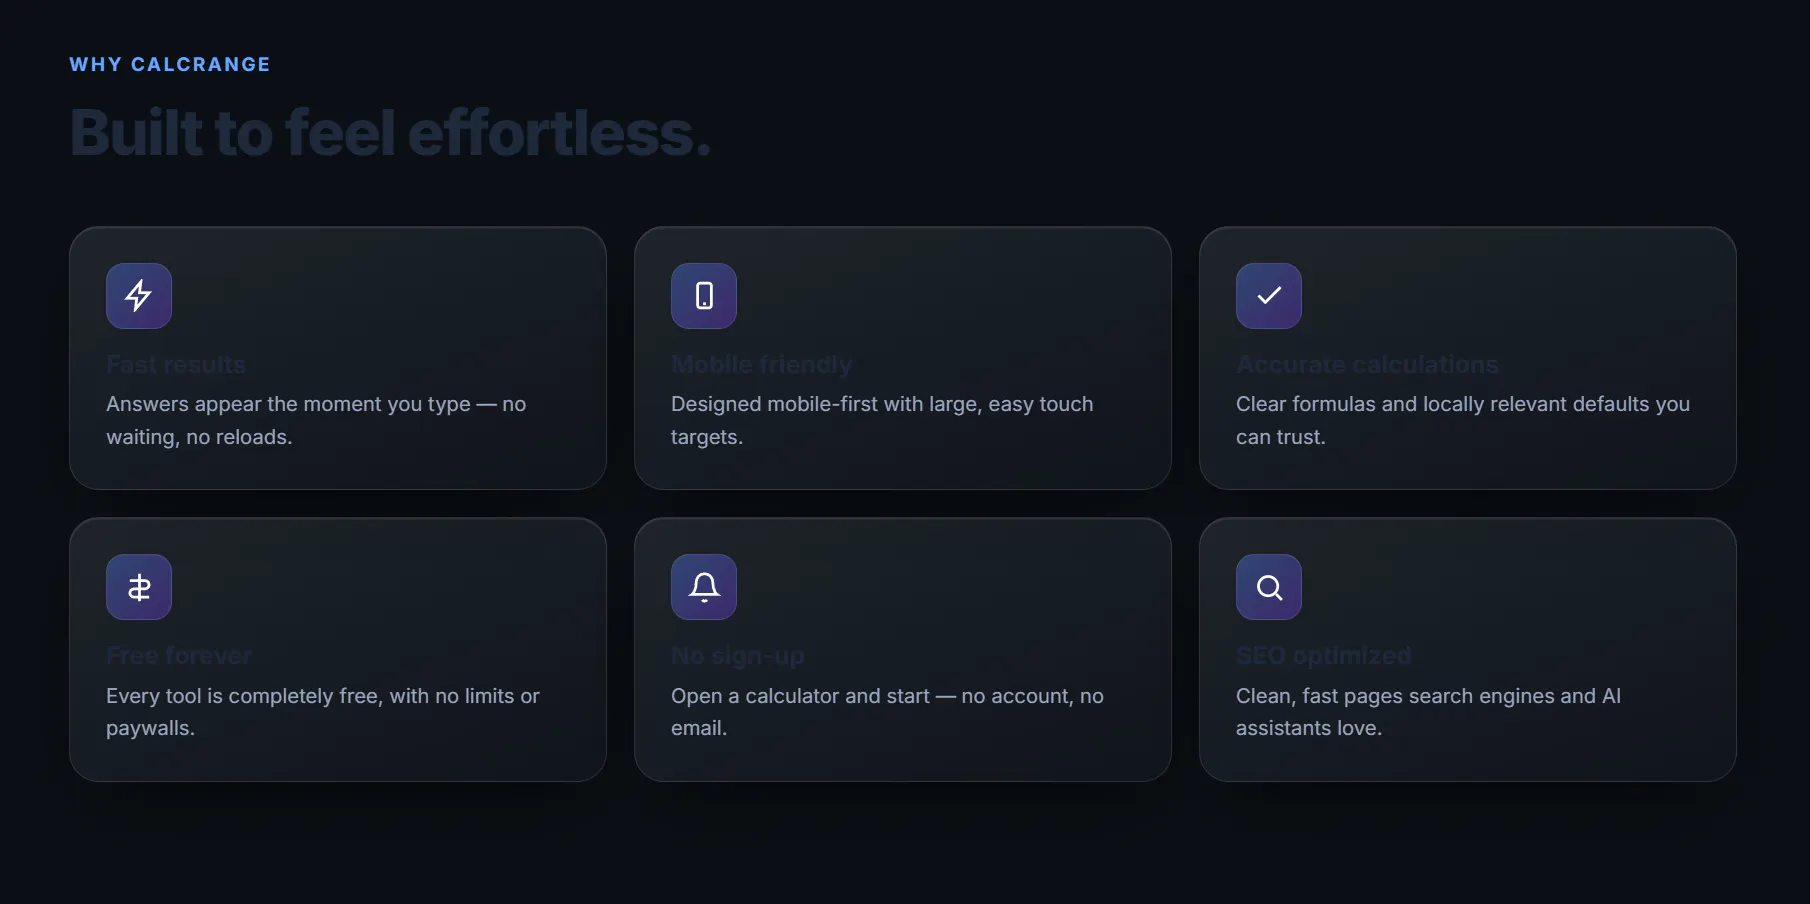Click the checkmark Accurate calculations icon
Viewport: 1810px width, 904px height.
1269,296
